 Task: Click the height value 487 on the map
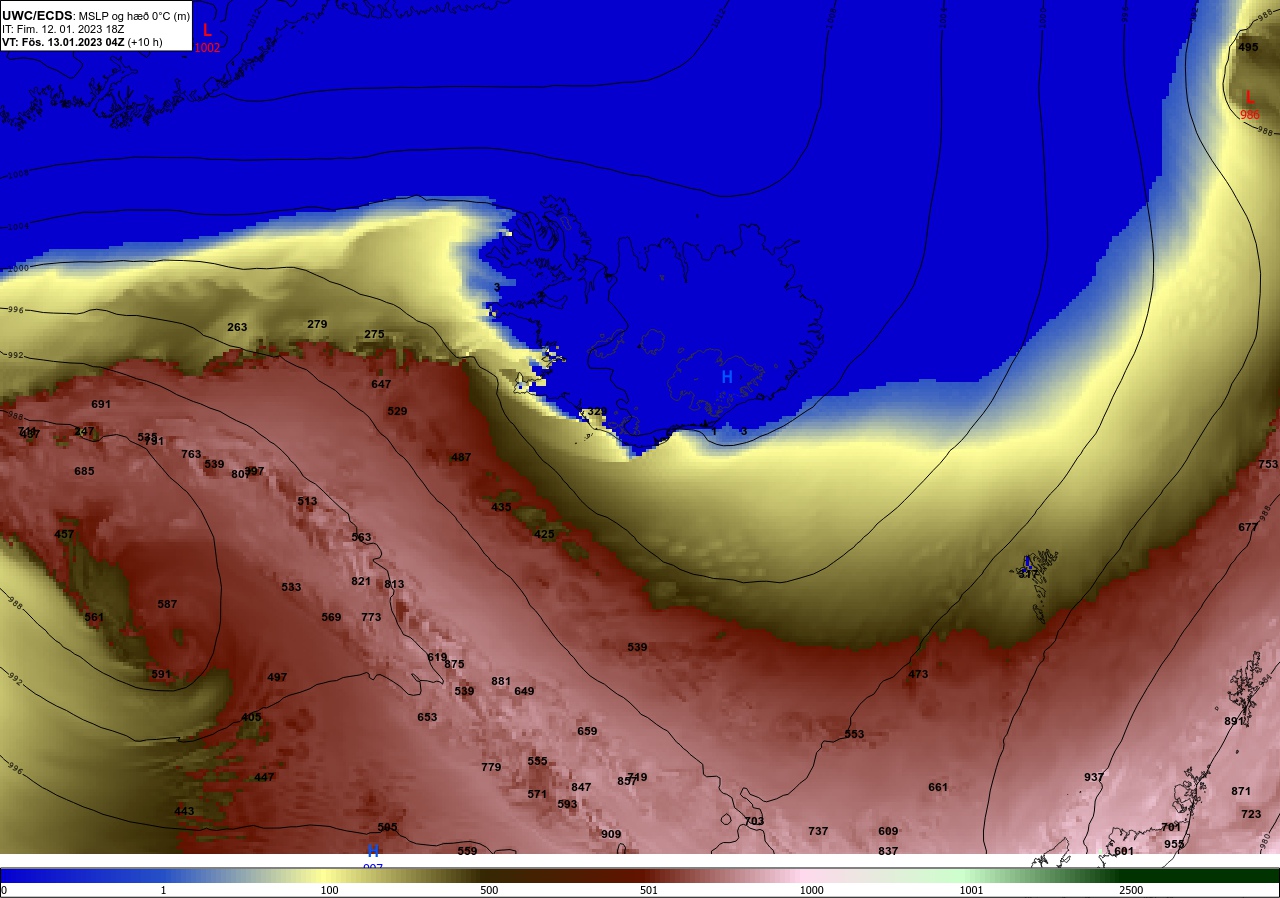(x=461, y=458)
